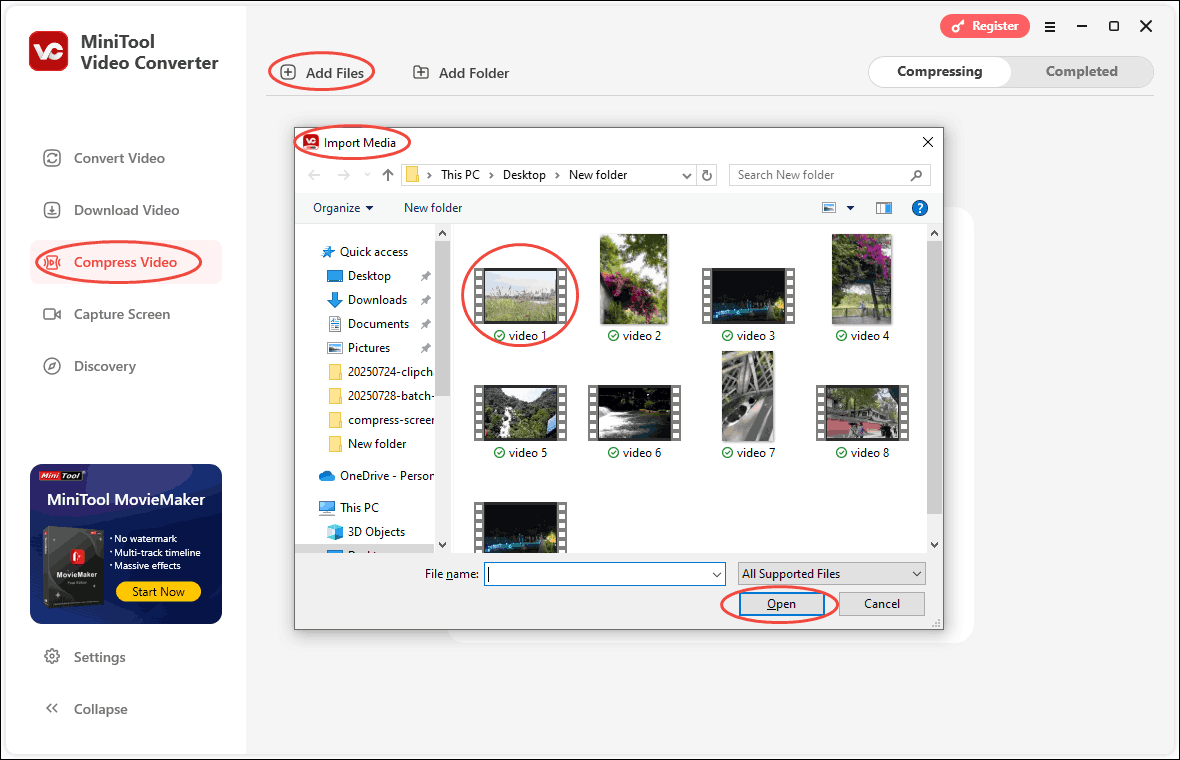Open the Organize dropdown menu
Image resolution: width=1180 pixels, height=760 pixels.
tap(343, 208)
